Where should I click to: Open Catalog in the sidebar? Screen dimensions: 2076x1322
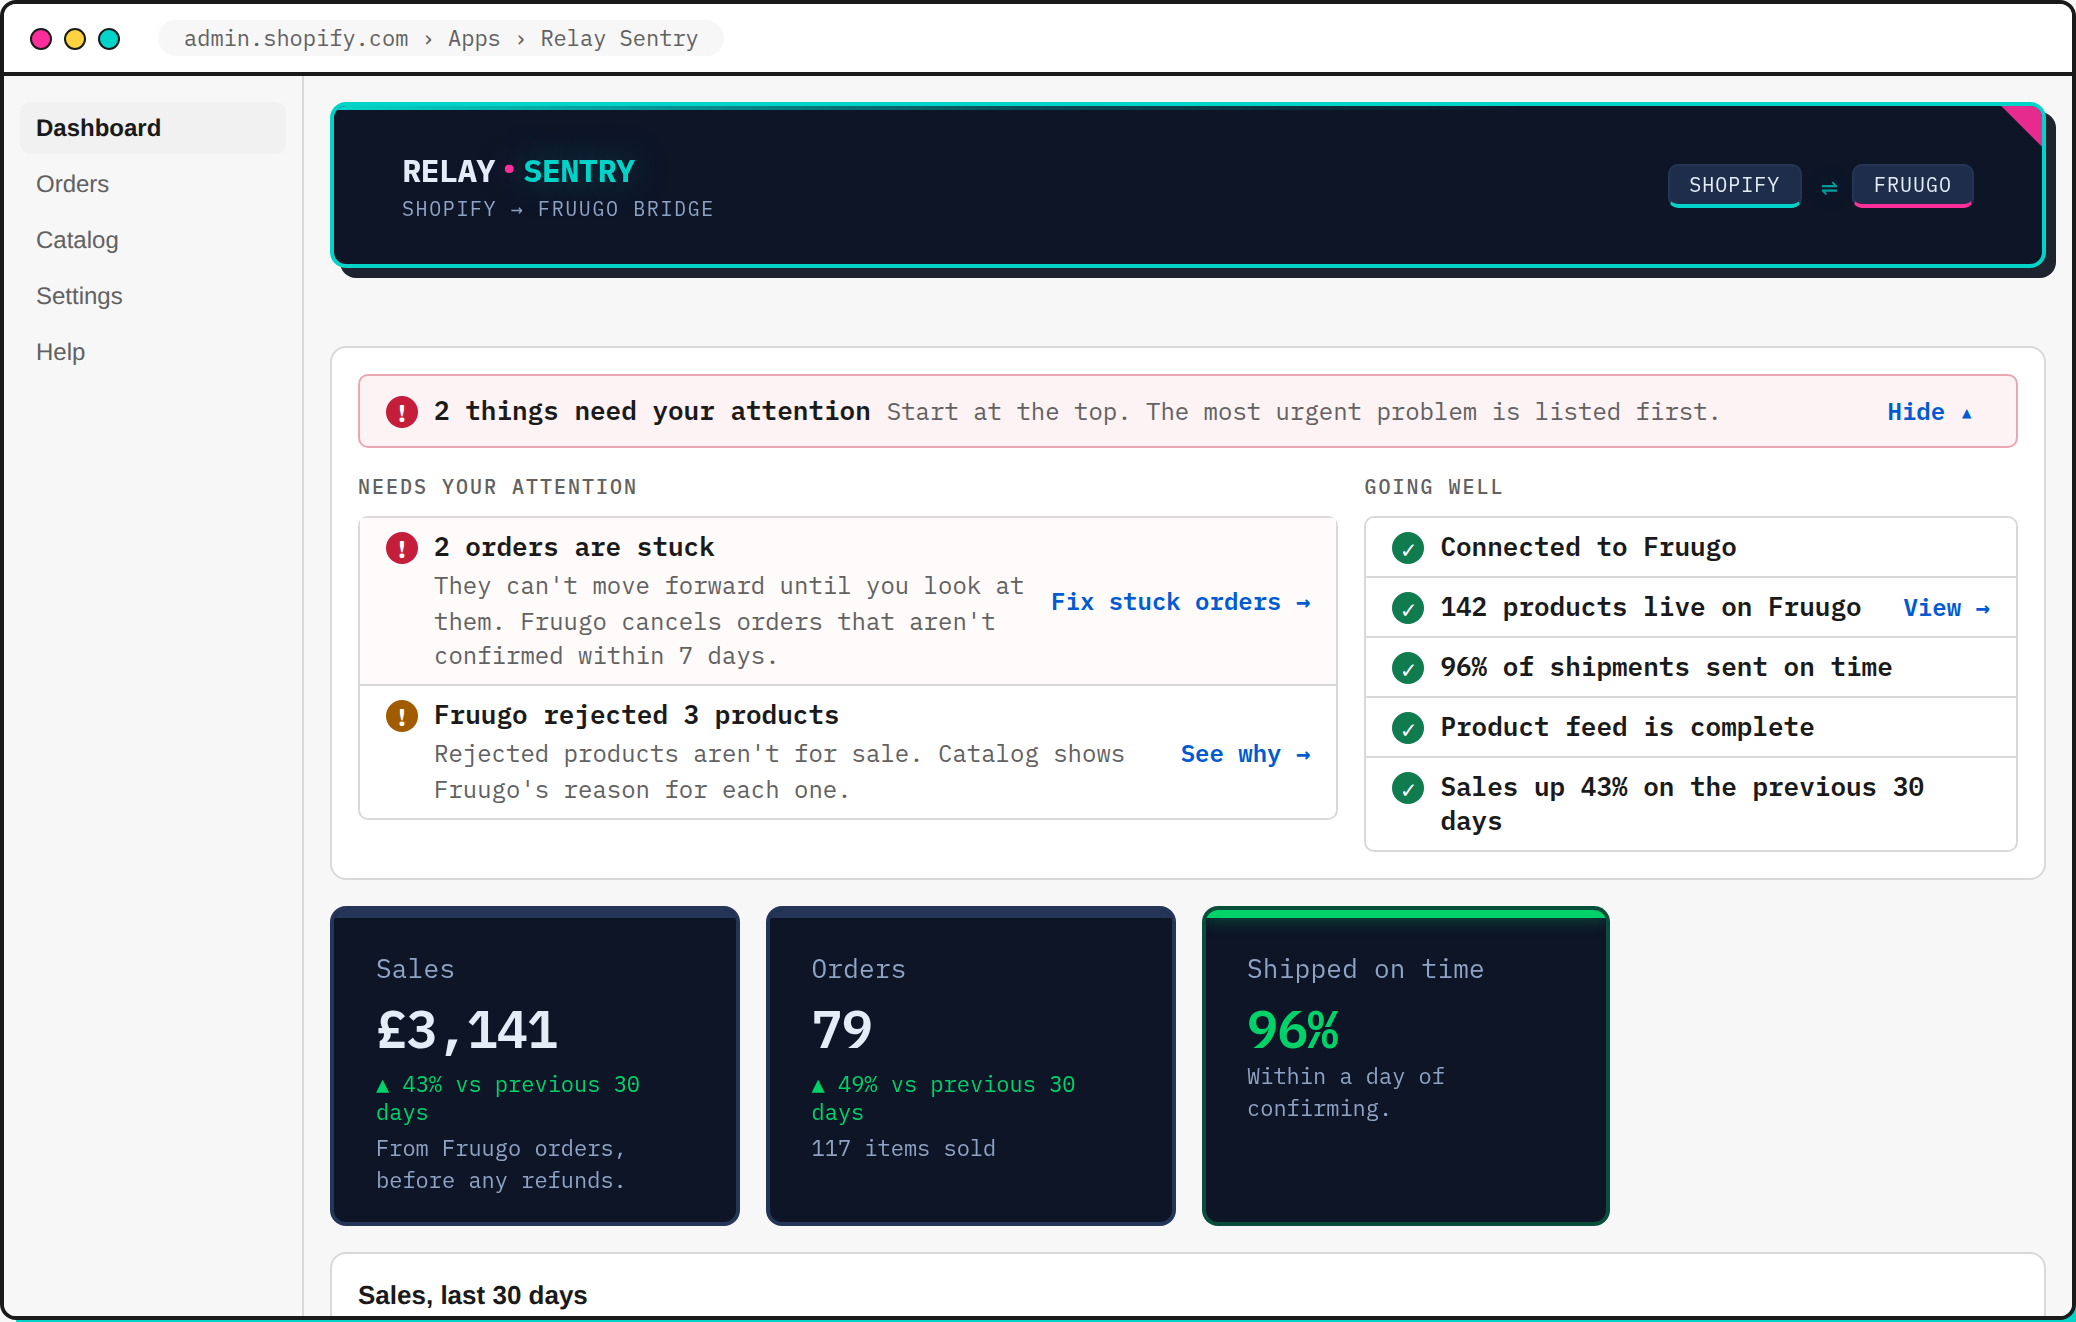click(153, 240)
